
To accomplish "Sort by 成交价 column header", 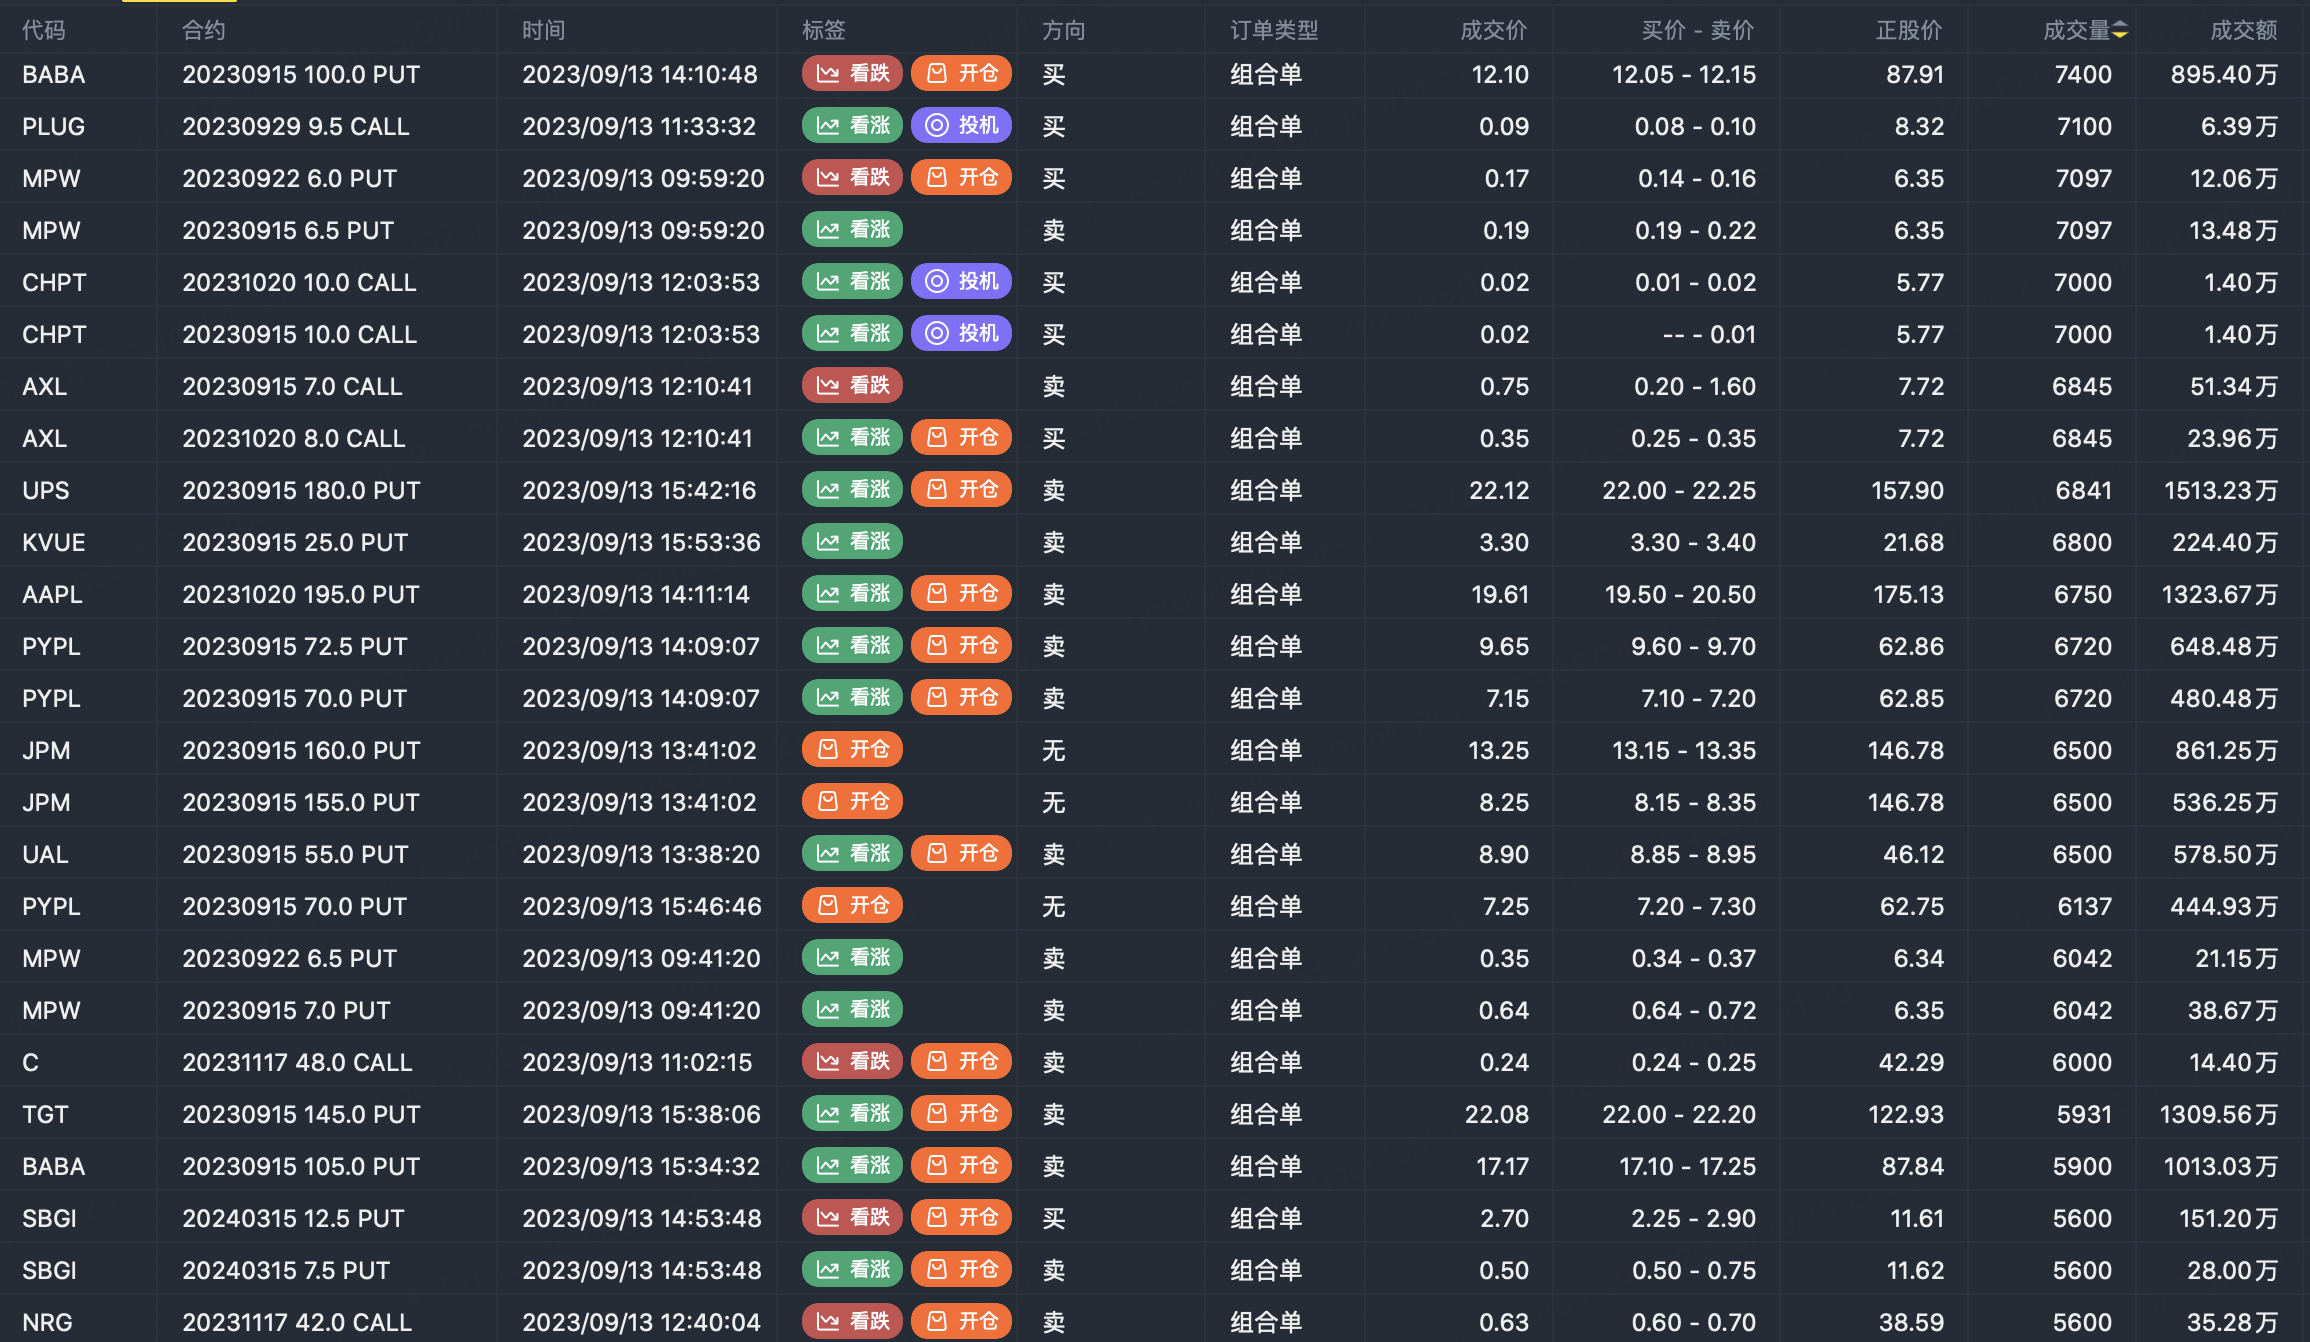I will click(x=1493, y=31).
